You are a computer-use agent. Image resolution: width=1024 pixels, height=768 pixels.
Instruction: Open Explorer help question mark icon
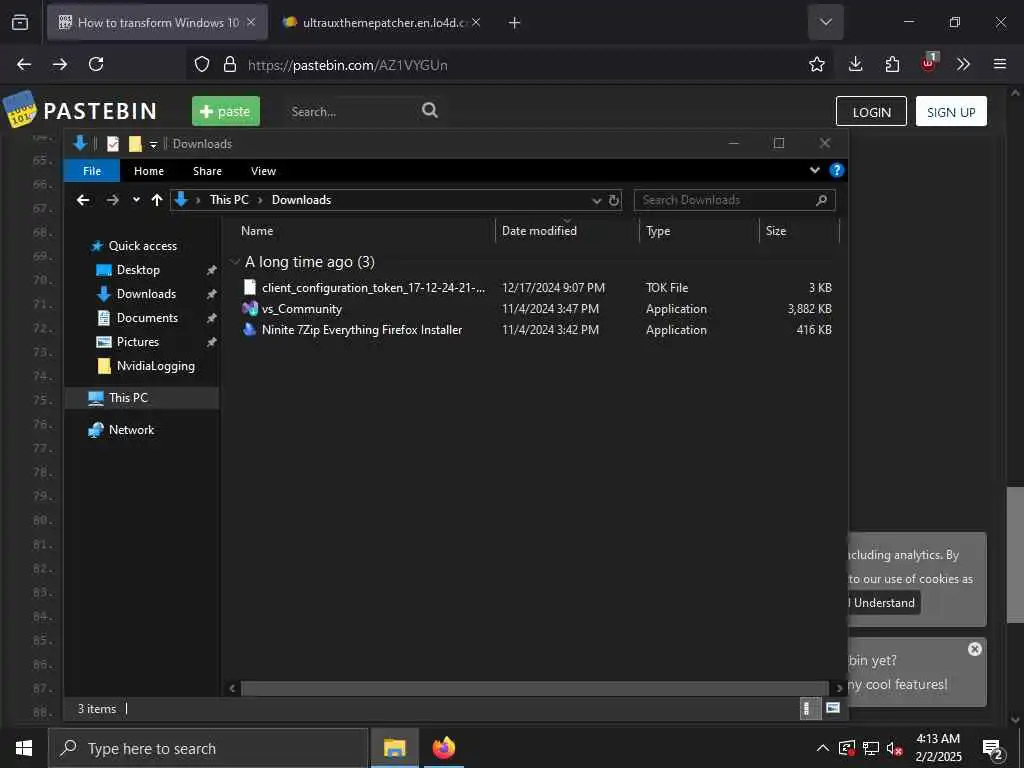pos(837,170)
